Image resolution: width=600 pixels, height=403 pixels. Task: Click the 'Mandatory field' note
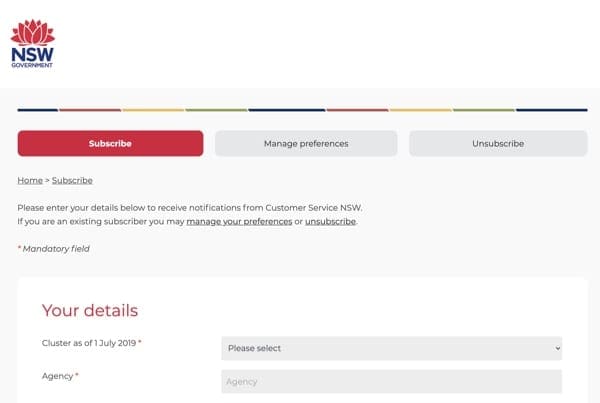54,249
